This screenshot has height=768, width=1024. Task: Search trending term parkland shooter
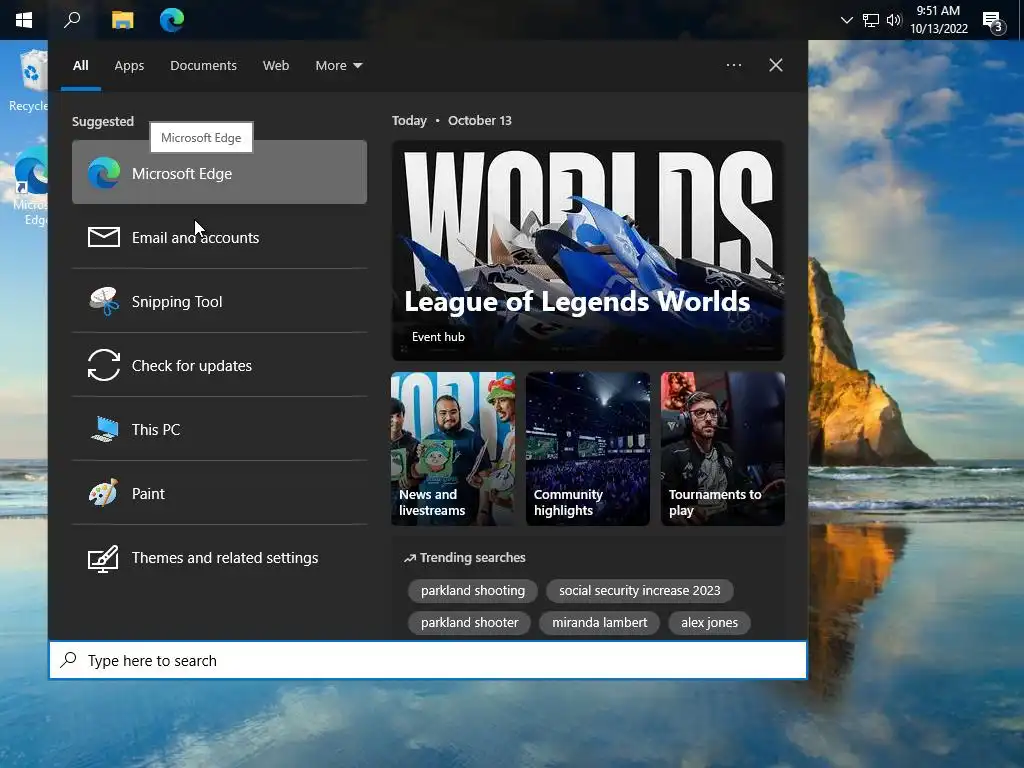(470, 622)
